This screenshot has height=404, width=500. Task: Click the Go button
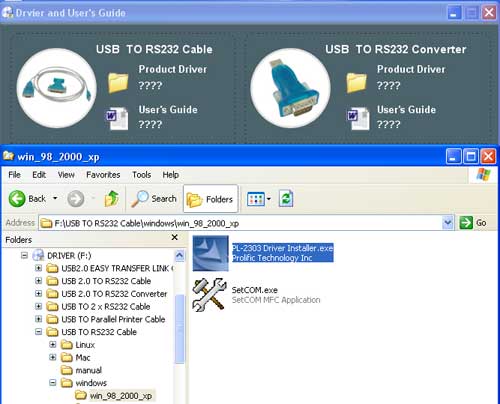[x=473, y=223]
